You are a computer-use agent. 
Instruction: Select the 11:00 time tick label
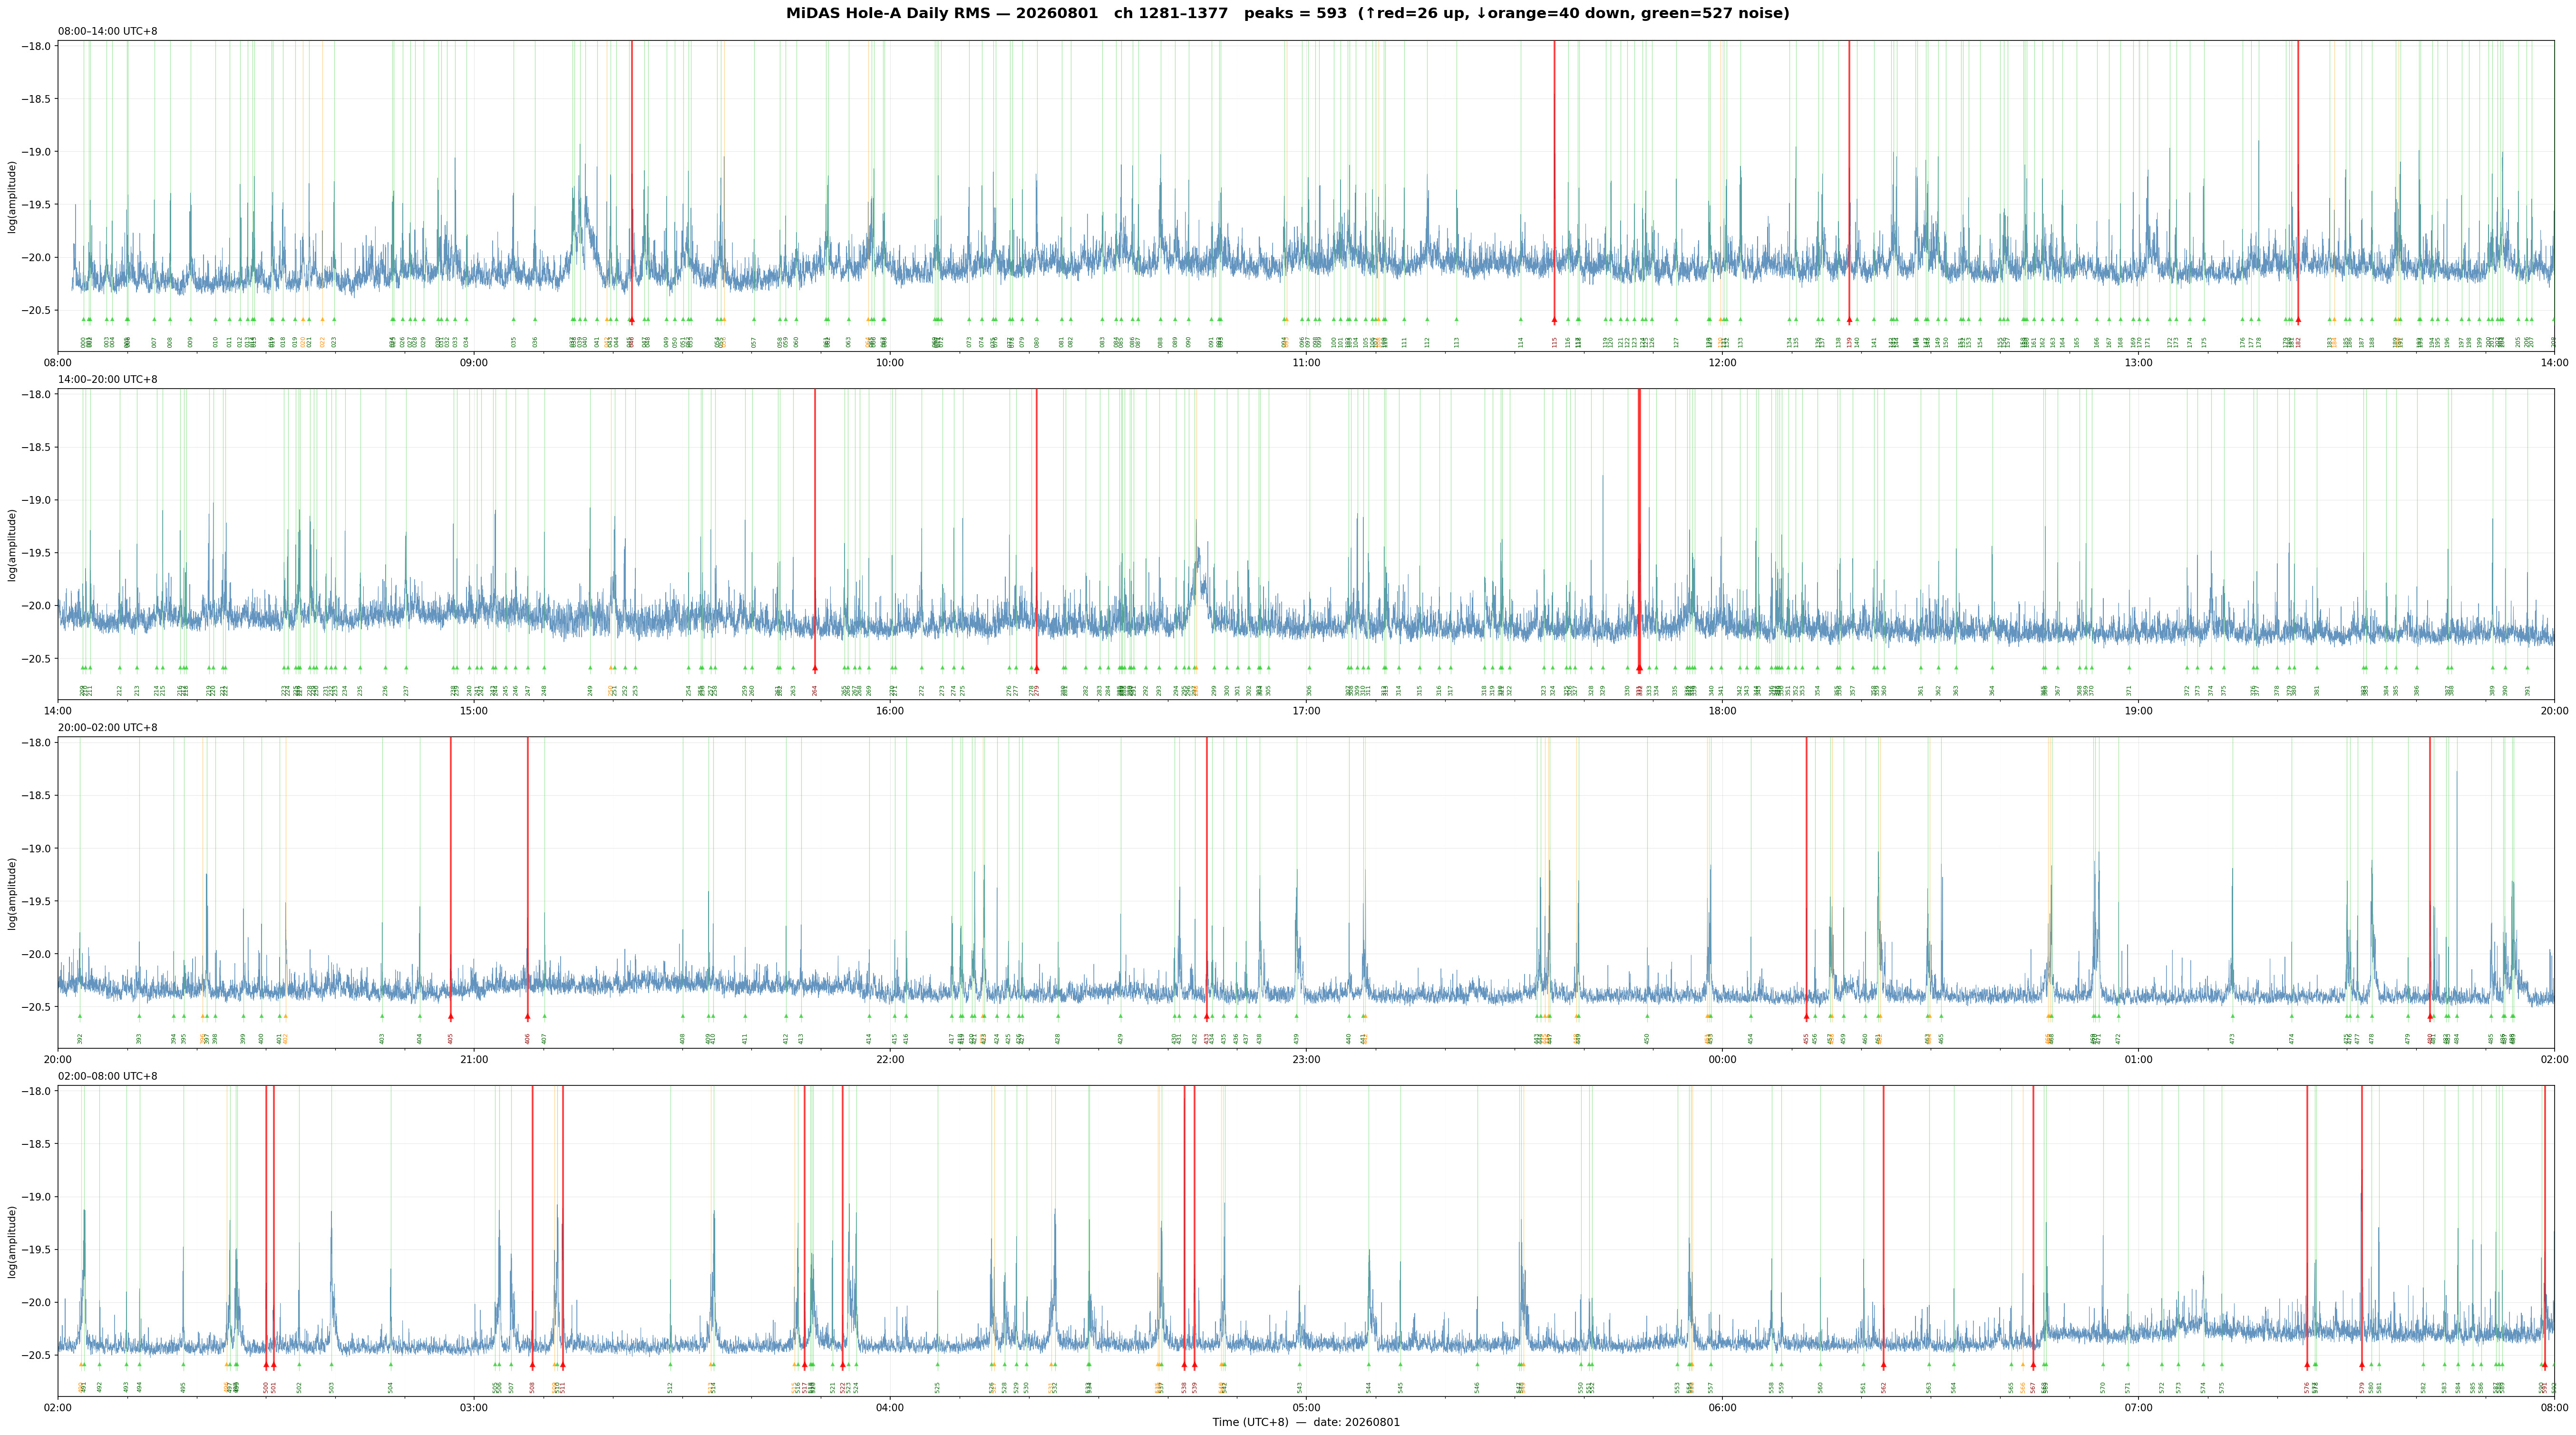(1306, 363)
